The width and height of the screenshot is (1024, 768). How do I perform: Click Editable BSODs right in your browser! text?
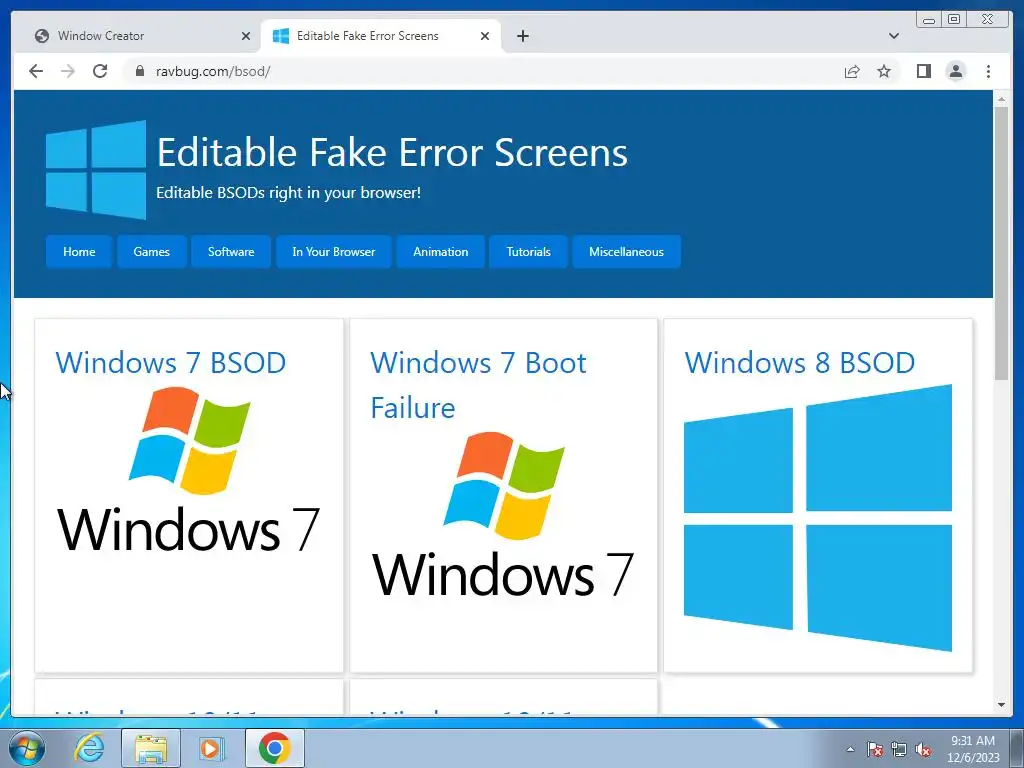point(289,193)
